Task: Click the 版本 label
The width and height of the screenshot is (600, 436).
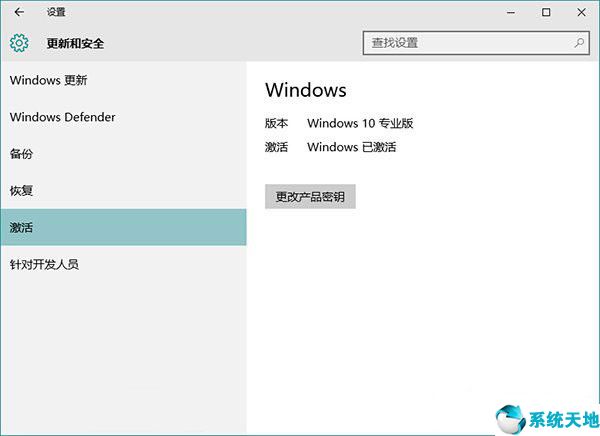Action: (x=276, y=123)
